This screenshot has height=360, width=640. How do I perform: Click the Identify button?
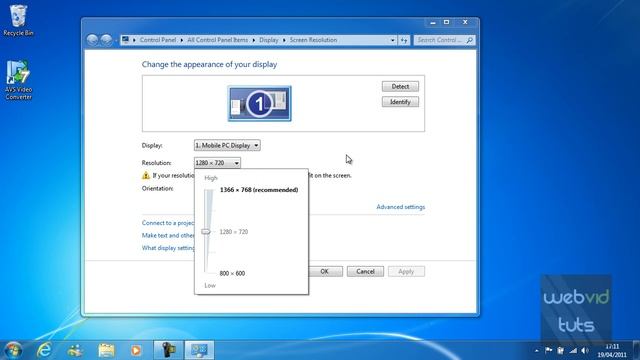click(x=400, y=102)
